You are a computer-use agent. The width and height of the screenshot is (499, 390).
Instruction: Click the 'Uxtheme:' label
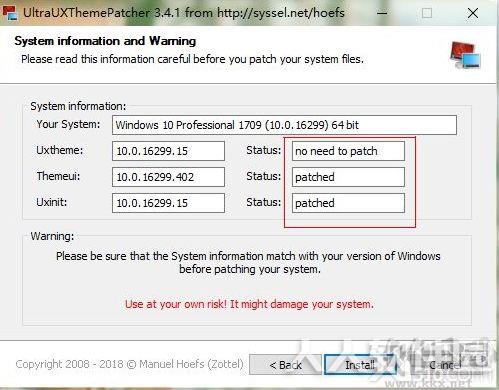pyautogui.click(x=60, y=150)
